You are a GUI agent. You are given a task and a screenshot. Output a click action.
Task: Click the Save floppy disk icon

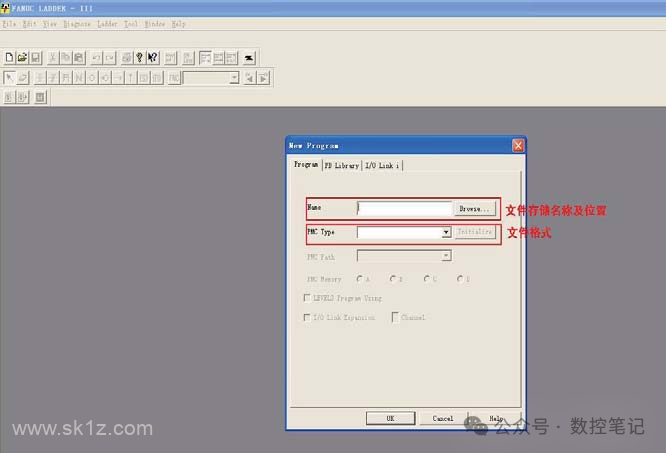click(36, 57)
